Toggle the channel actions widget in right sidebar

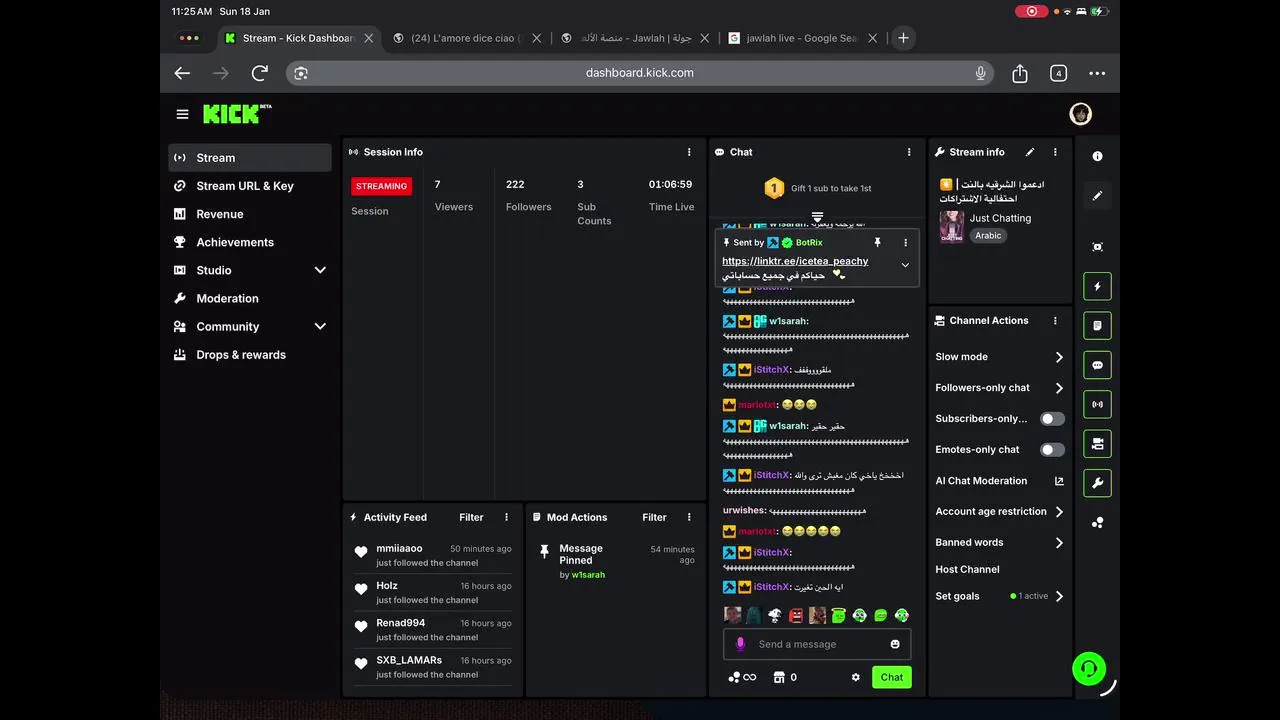click(x=1097, y=444)
